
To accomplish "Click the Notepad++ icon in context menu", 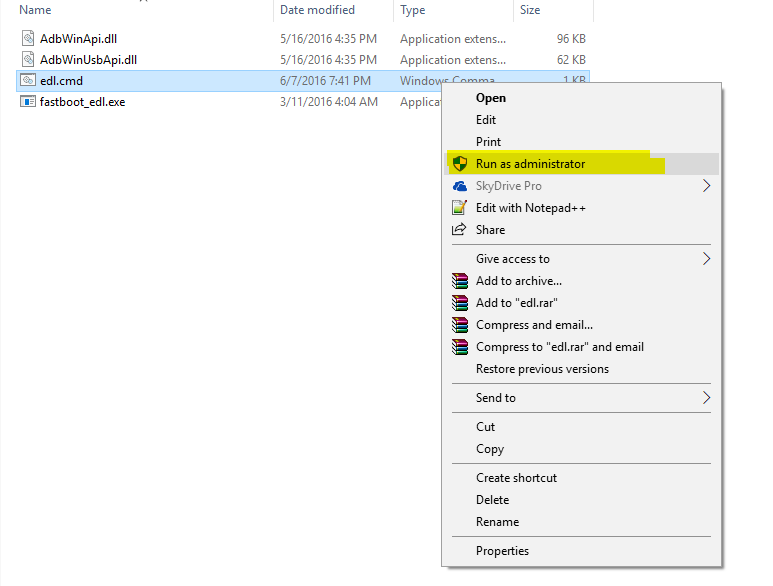I will (460, 208).
